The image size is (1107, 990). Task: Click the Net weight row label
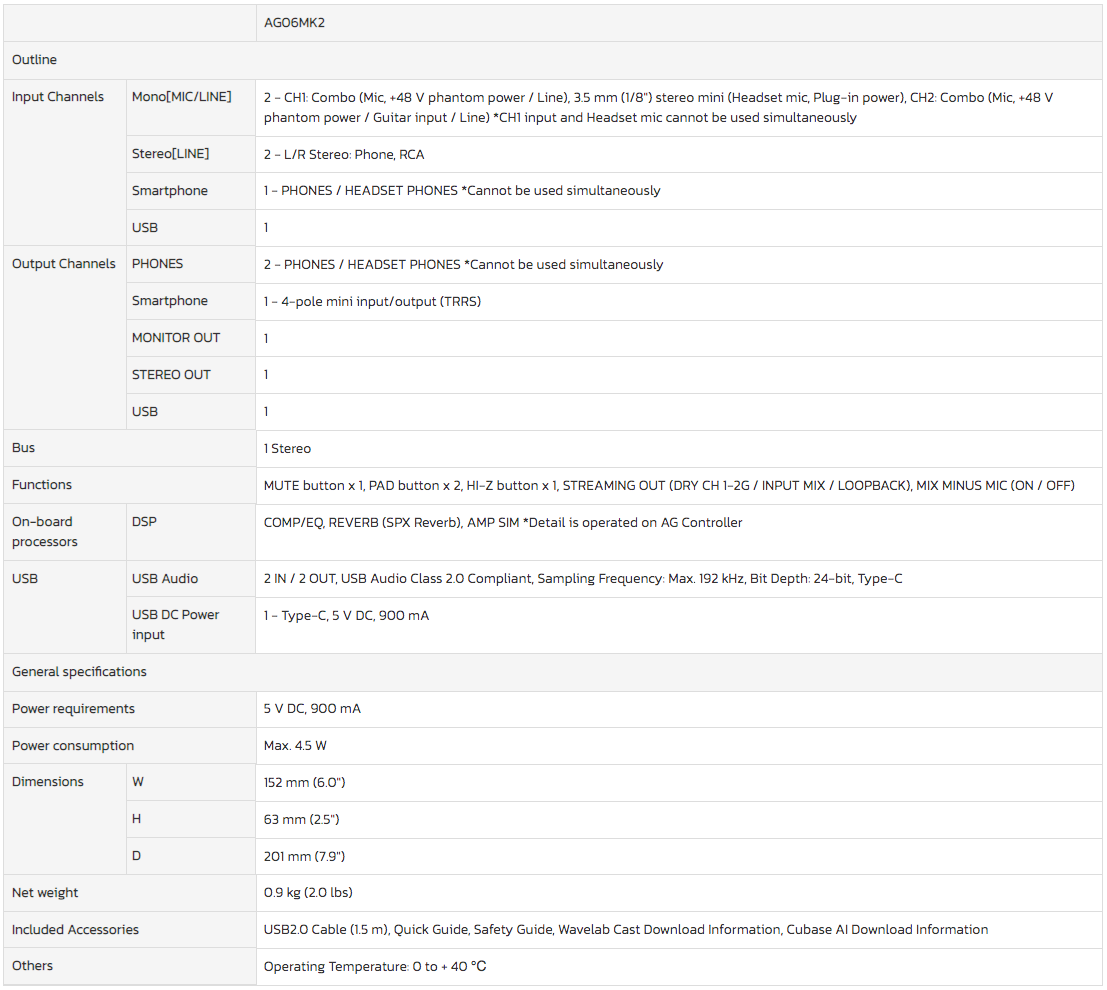tap(45, 893)
